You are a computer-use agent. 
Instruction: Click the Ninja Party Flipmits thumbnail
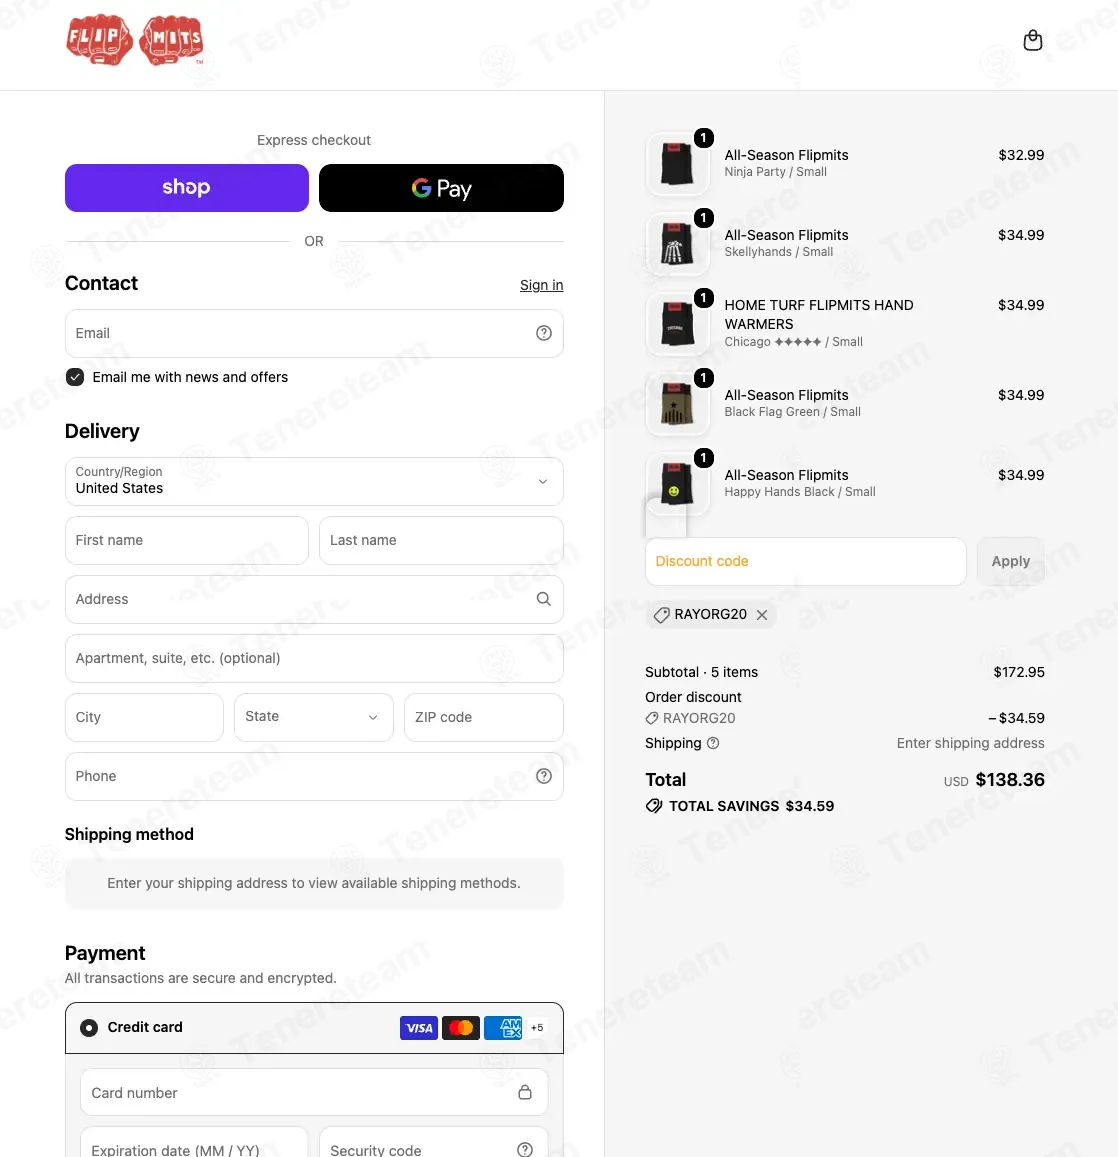[x=677, y=164]
